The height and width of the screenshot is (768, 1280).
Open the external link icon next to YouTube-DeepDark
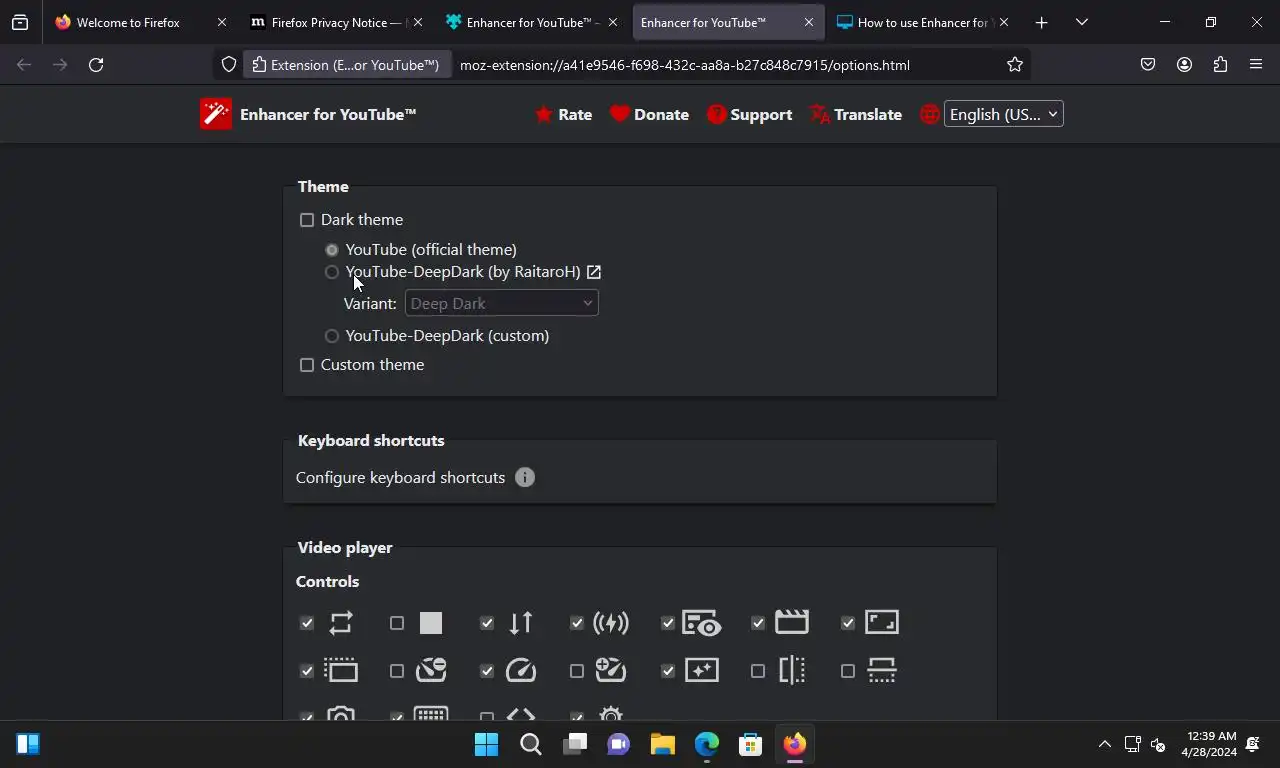click(x=594, y=271)
